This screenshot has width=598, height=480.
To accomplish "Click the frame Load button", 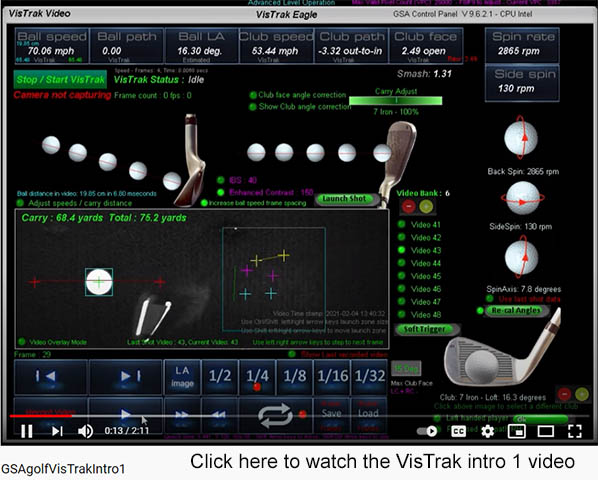I will click(x=368, y=415).
